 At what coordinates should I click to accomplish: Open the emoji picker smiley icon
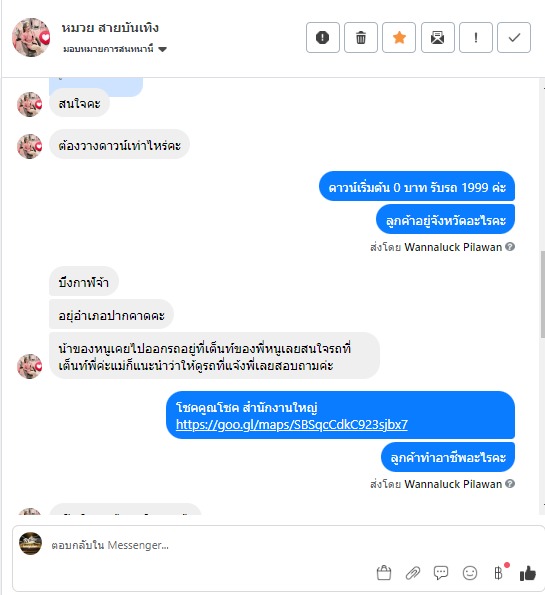pyautogui.click(x=470, y=573)
